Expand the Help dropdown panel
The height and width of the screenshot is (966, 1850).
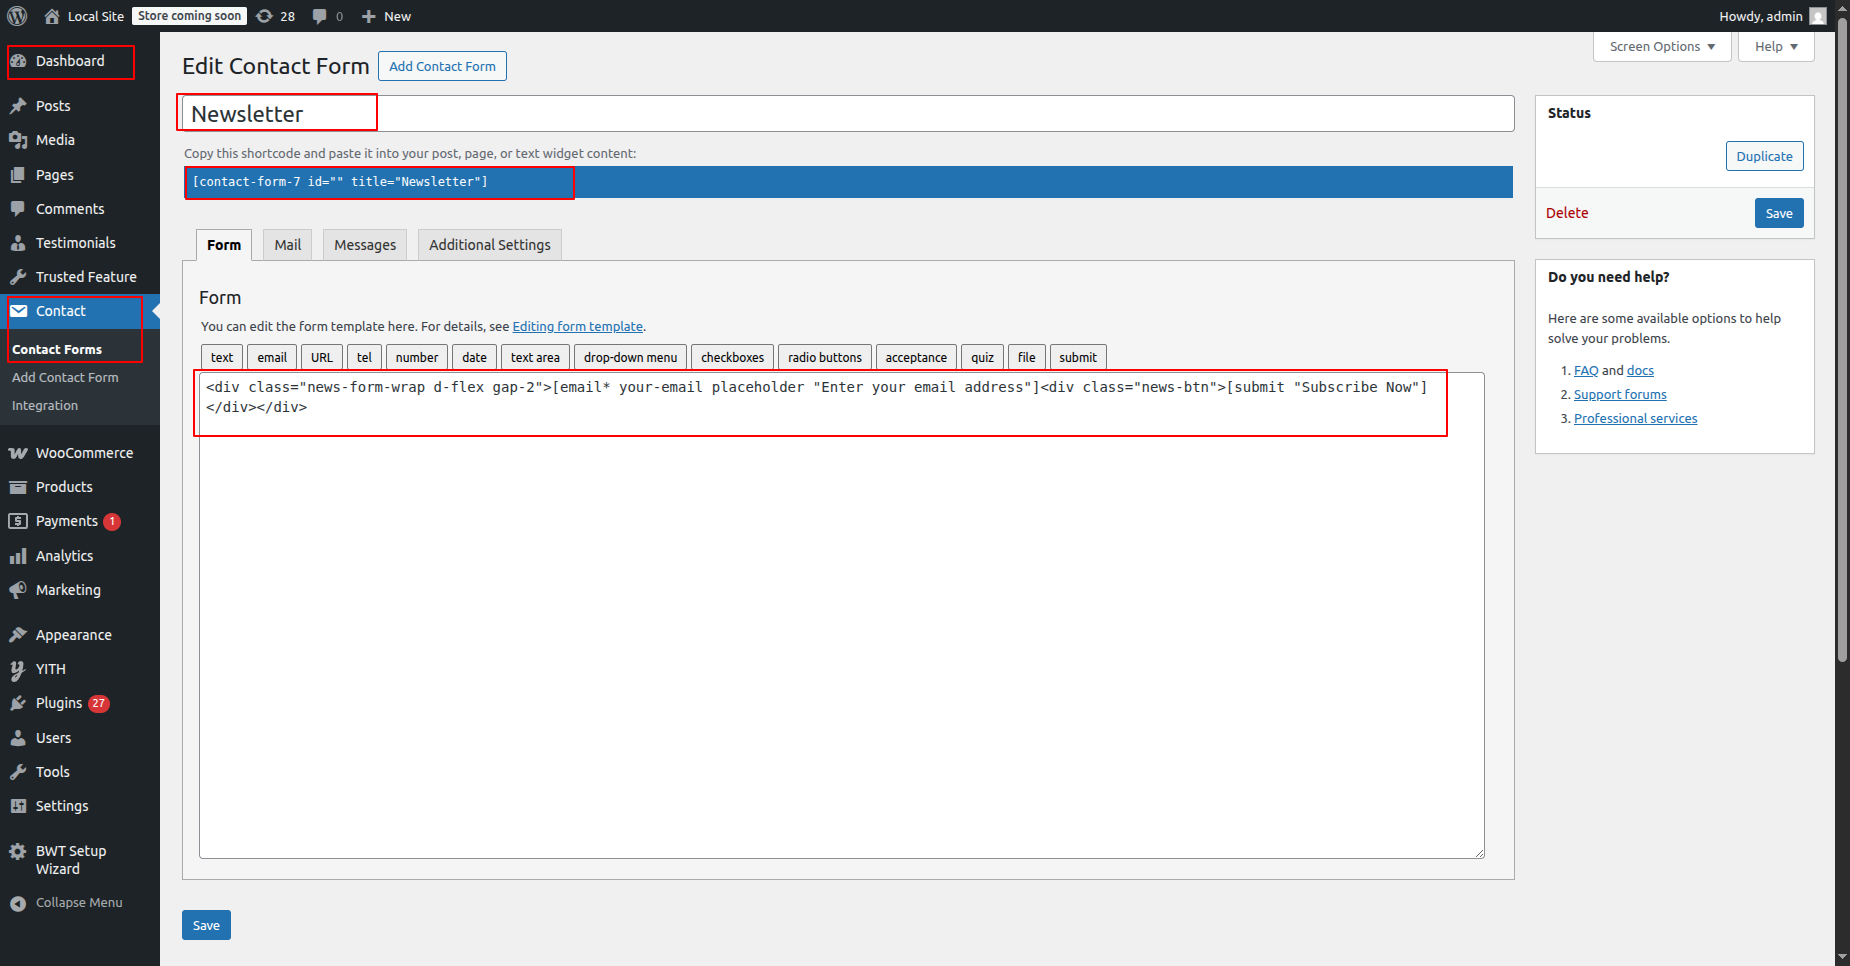pyautogui.click(x=1775, y=47)
